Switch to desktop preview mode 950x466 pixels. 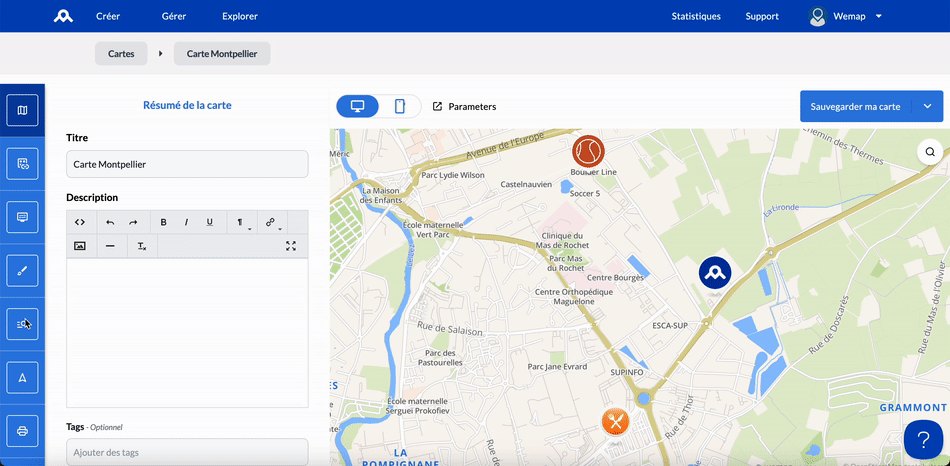357,107
